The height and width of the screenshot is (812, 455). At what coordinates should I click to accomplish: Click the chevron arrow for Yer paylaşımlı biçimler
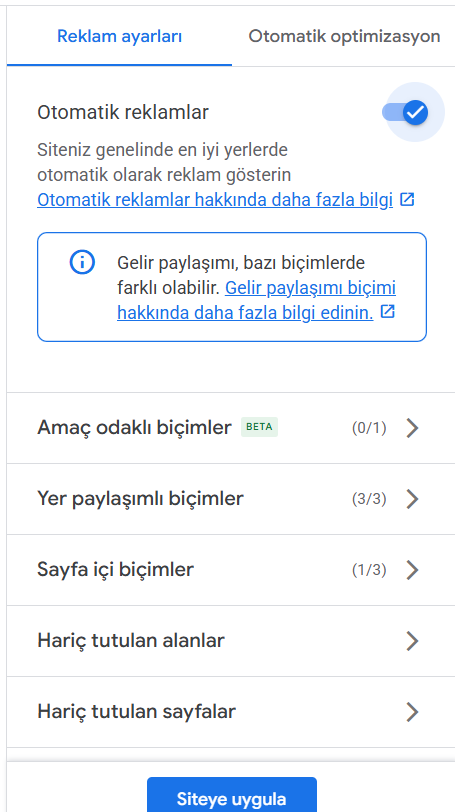[412, 499]
